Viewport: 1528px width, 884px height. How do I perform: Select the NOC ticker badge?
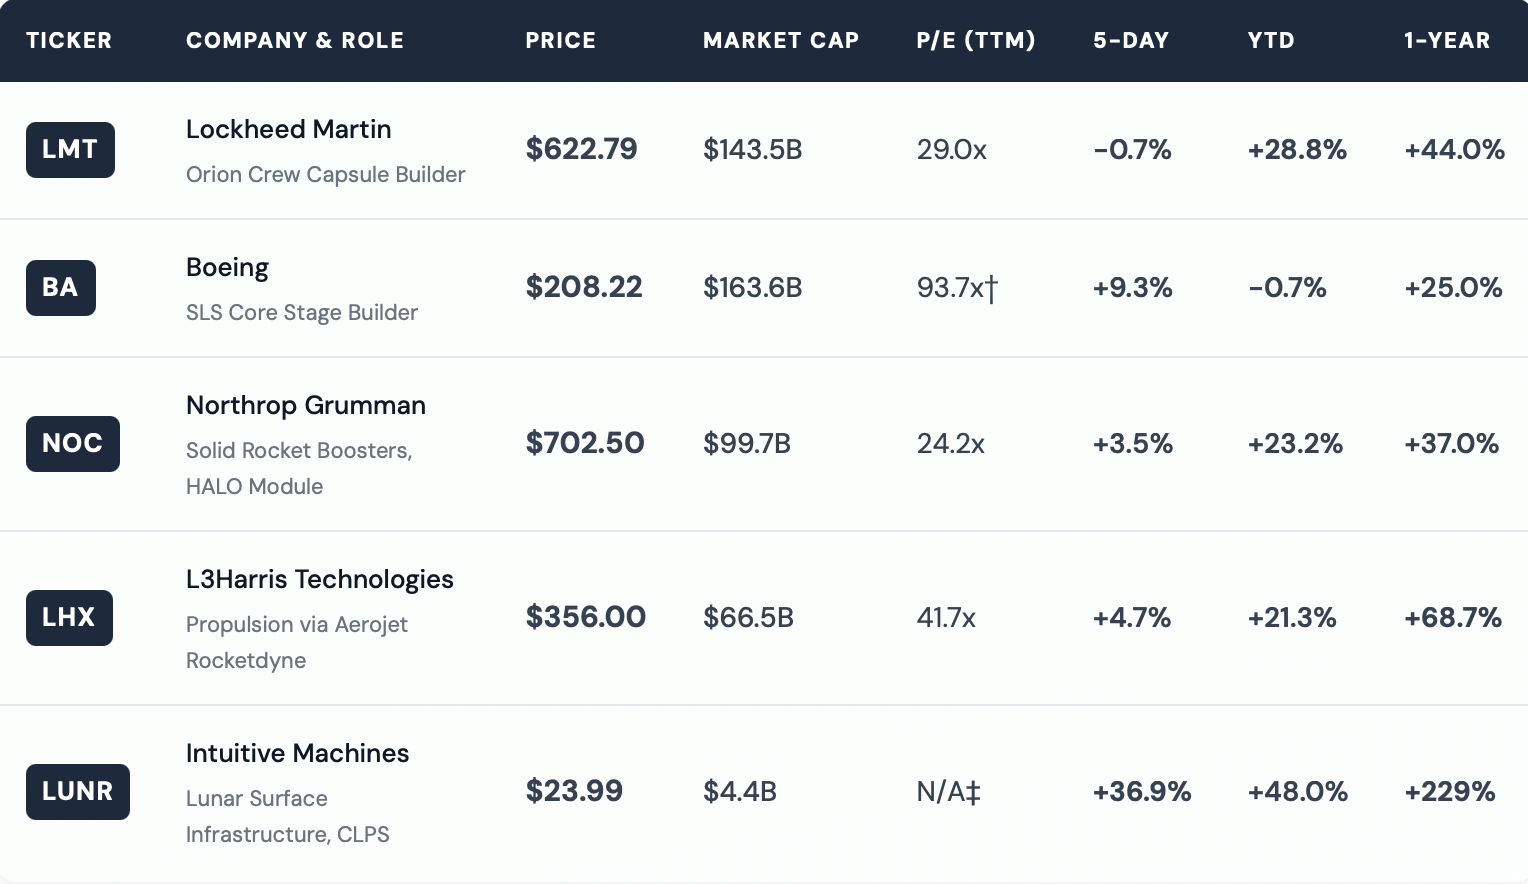click(x=72, y=444)
